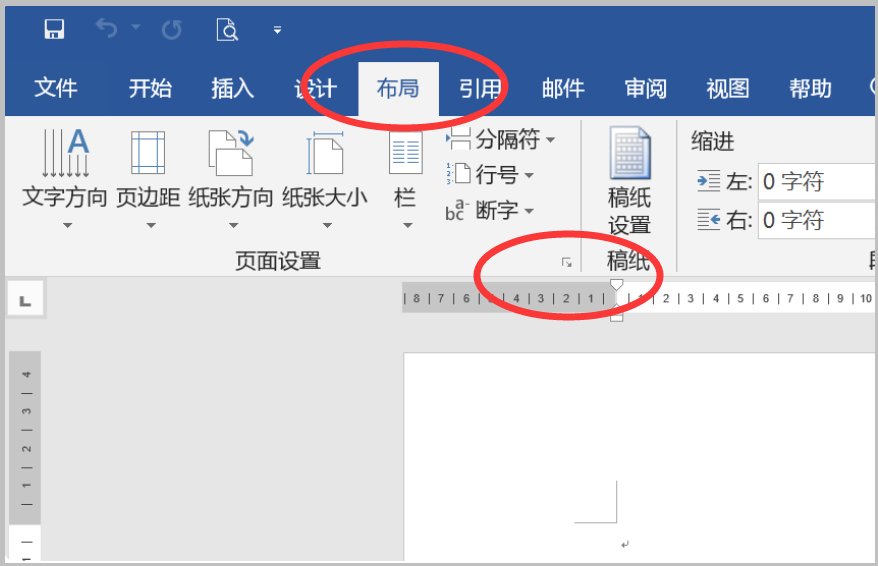Switch to the 邮件 tab
Viewport: 878px width, 566px height.
pyautogui.click(x=563, y=88)
